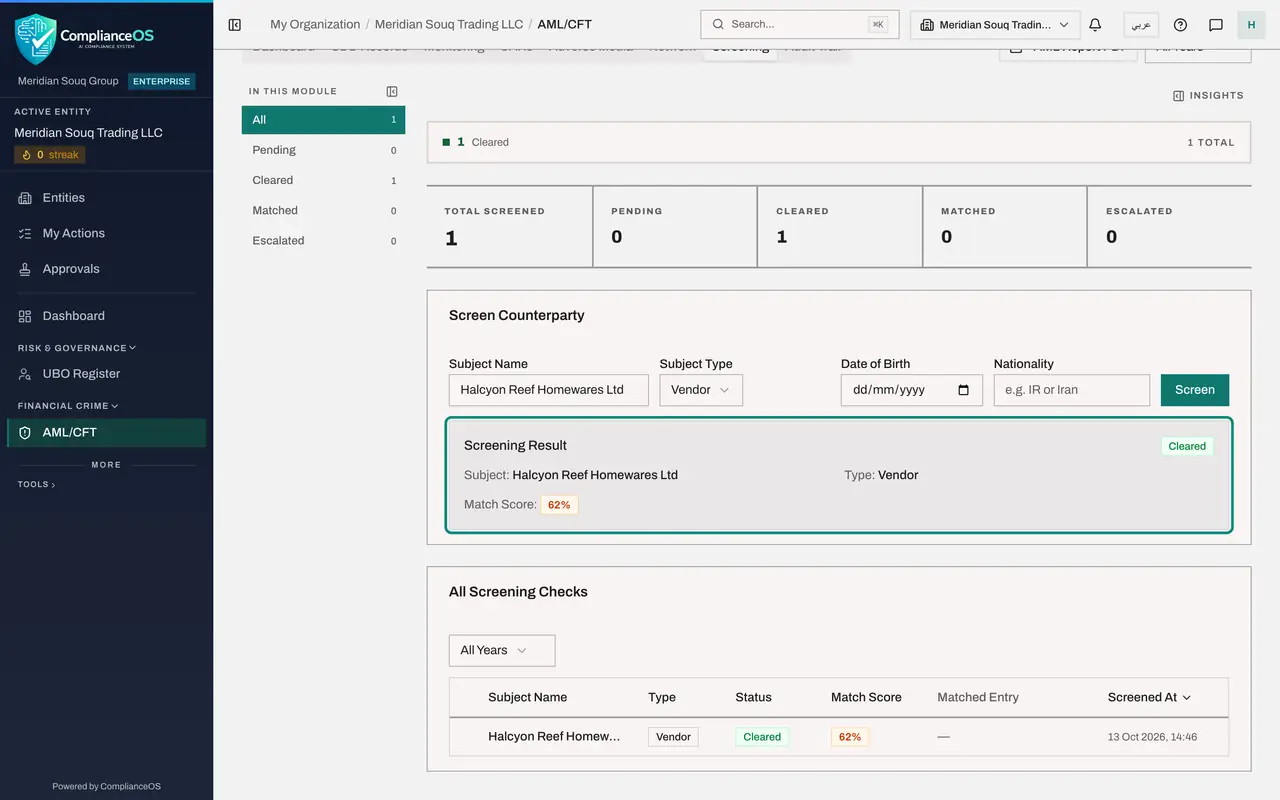The height and width of the screenshot is (800, 1280).
Task: Open the user avatar labelled H
Action: pyautogui.click(x=1251, y=24)
